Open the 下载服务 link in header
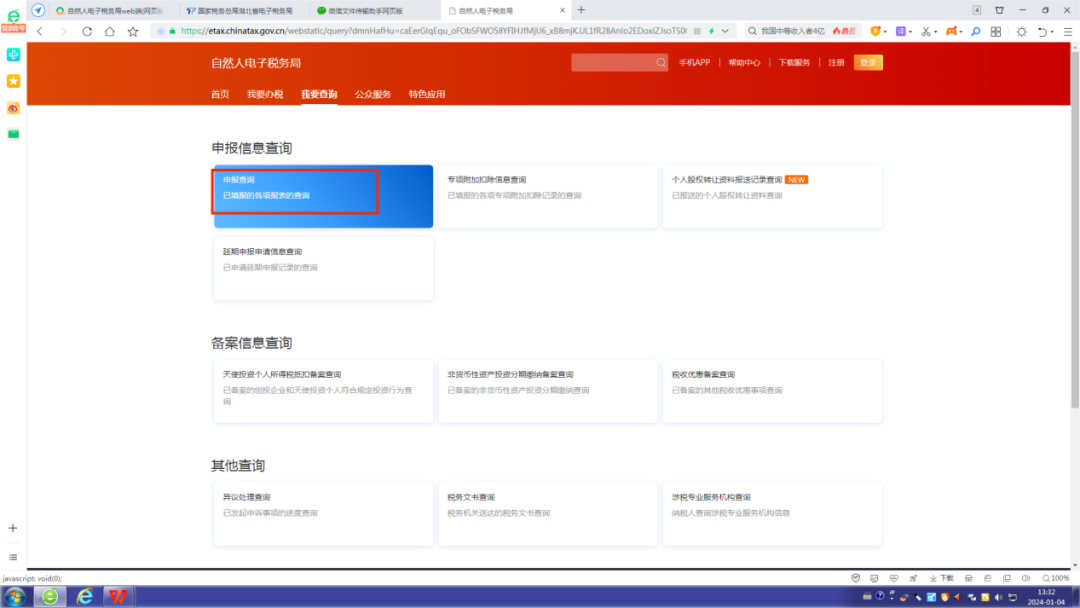The height and width of the screenshot is (608, 1080). click(794, 63)
